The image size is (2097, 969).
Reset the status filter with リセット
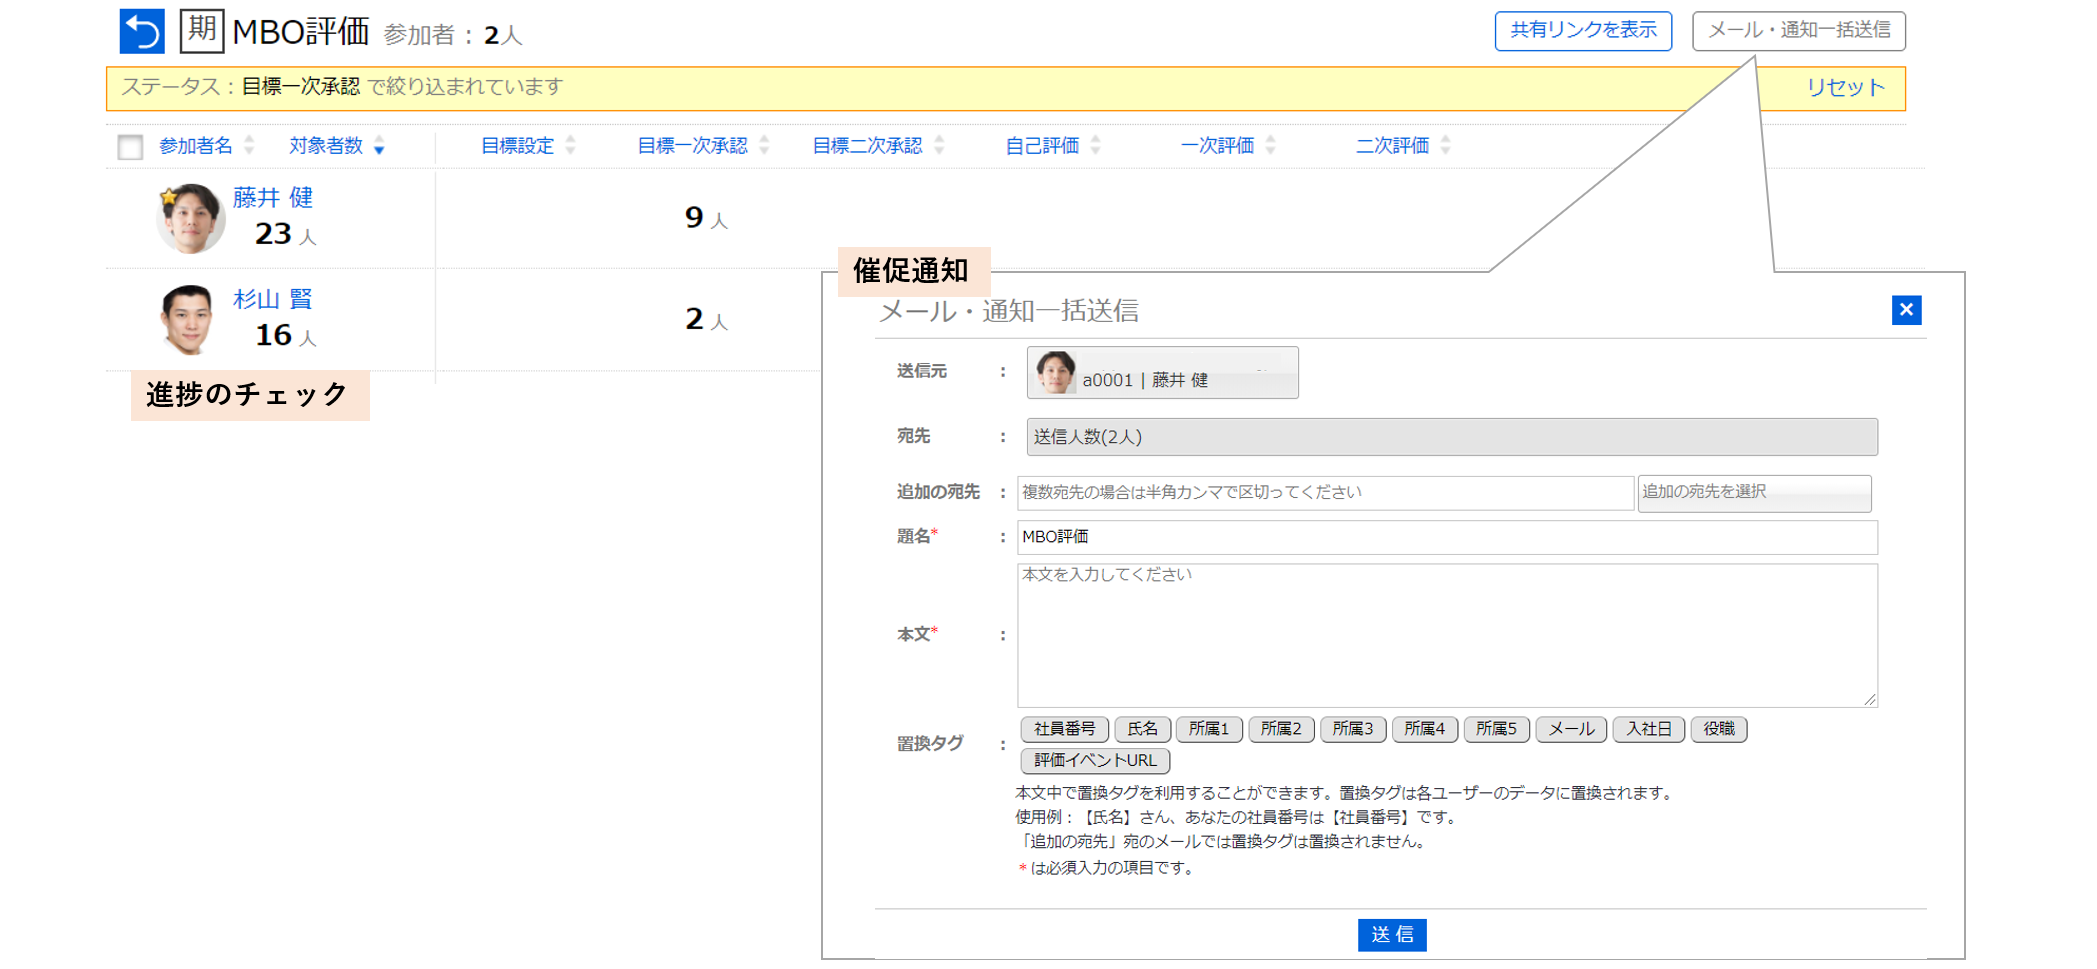1844,88
